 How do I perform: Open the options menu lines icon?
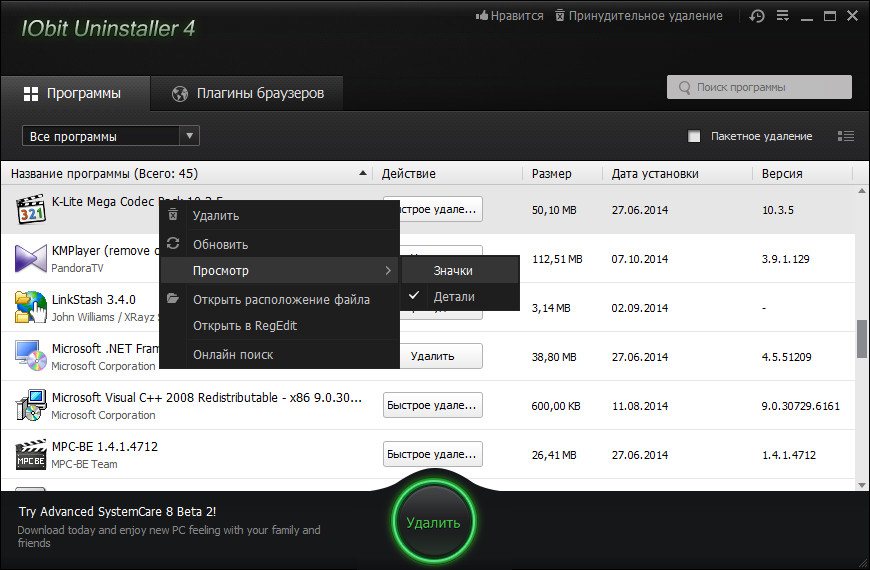pos(782,16)
